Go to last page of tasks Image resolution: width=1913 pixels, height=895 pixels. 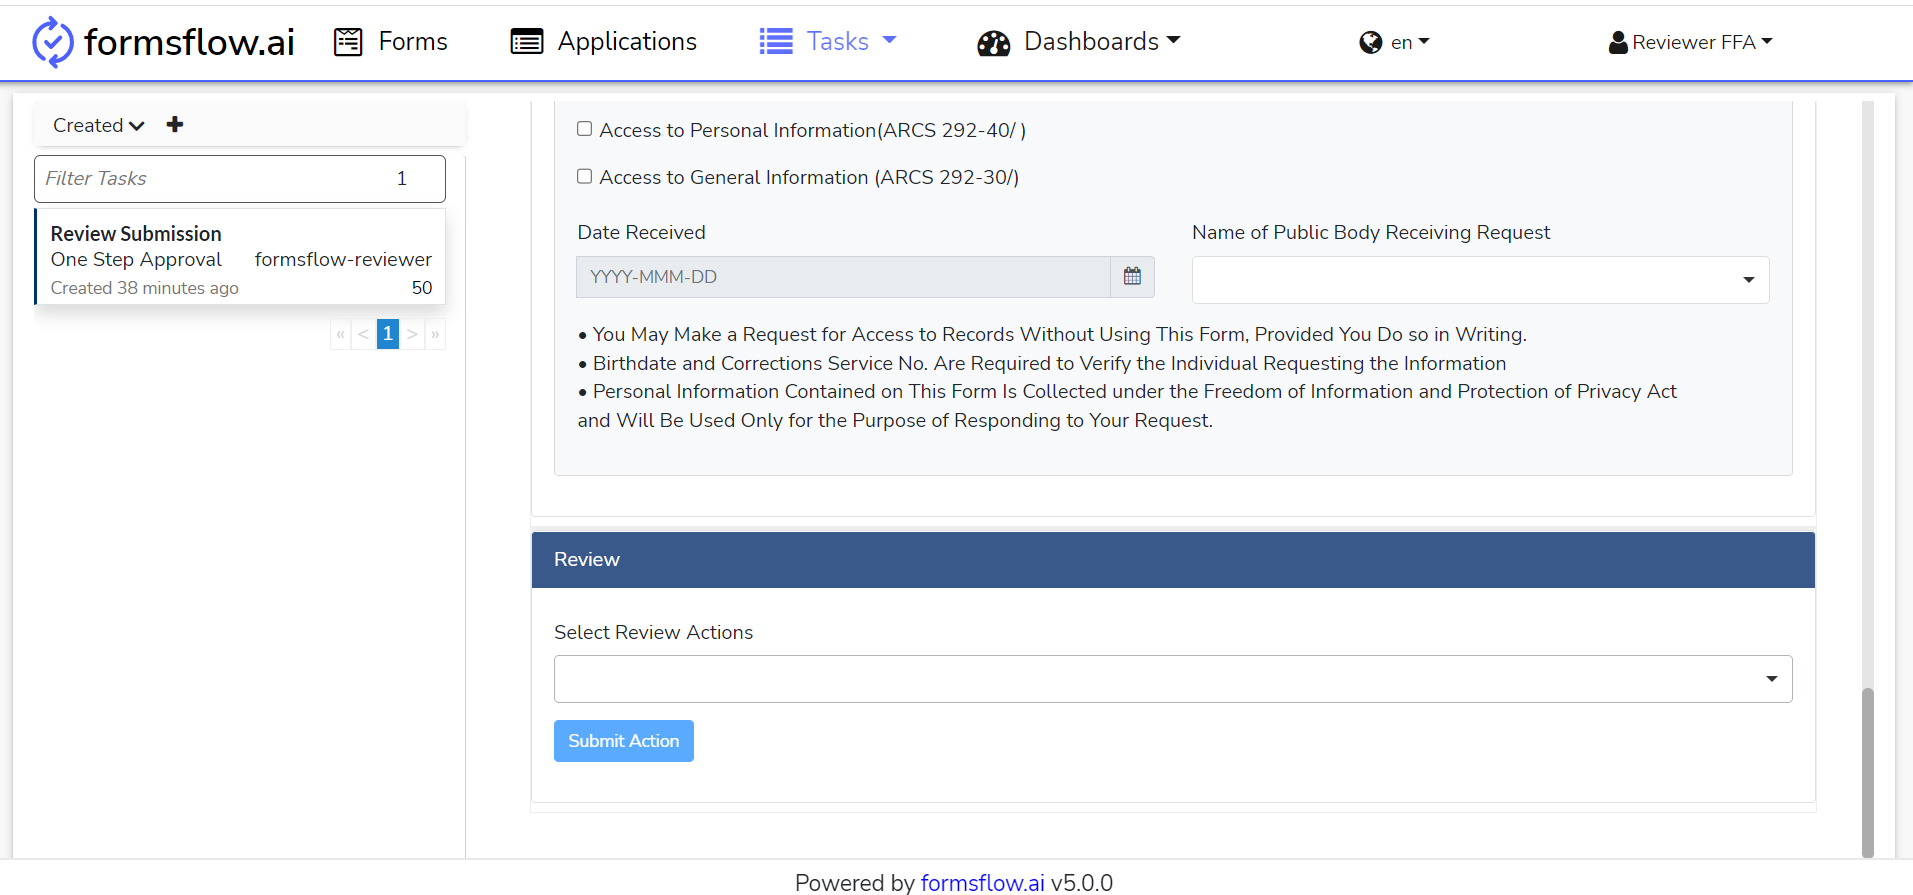pyautogui.click(x=435, y=334)
